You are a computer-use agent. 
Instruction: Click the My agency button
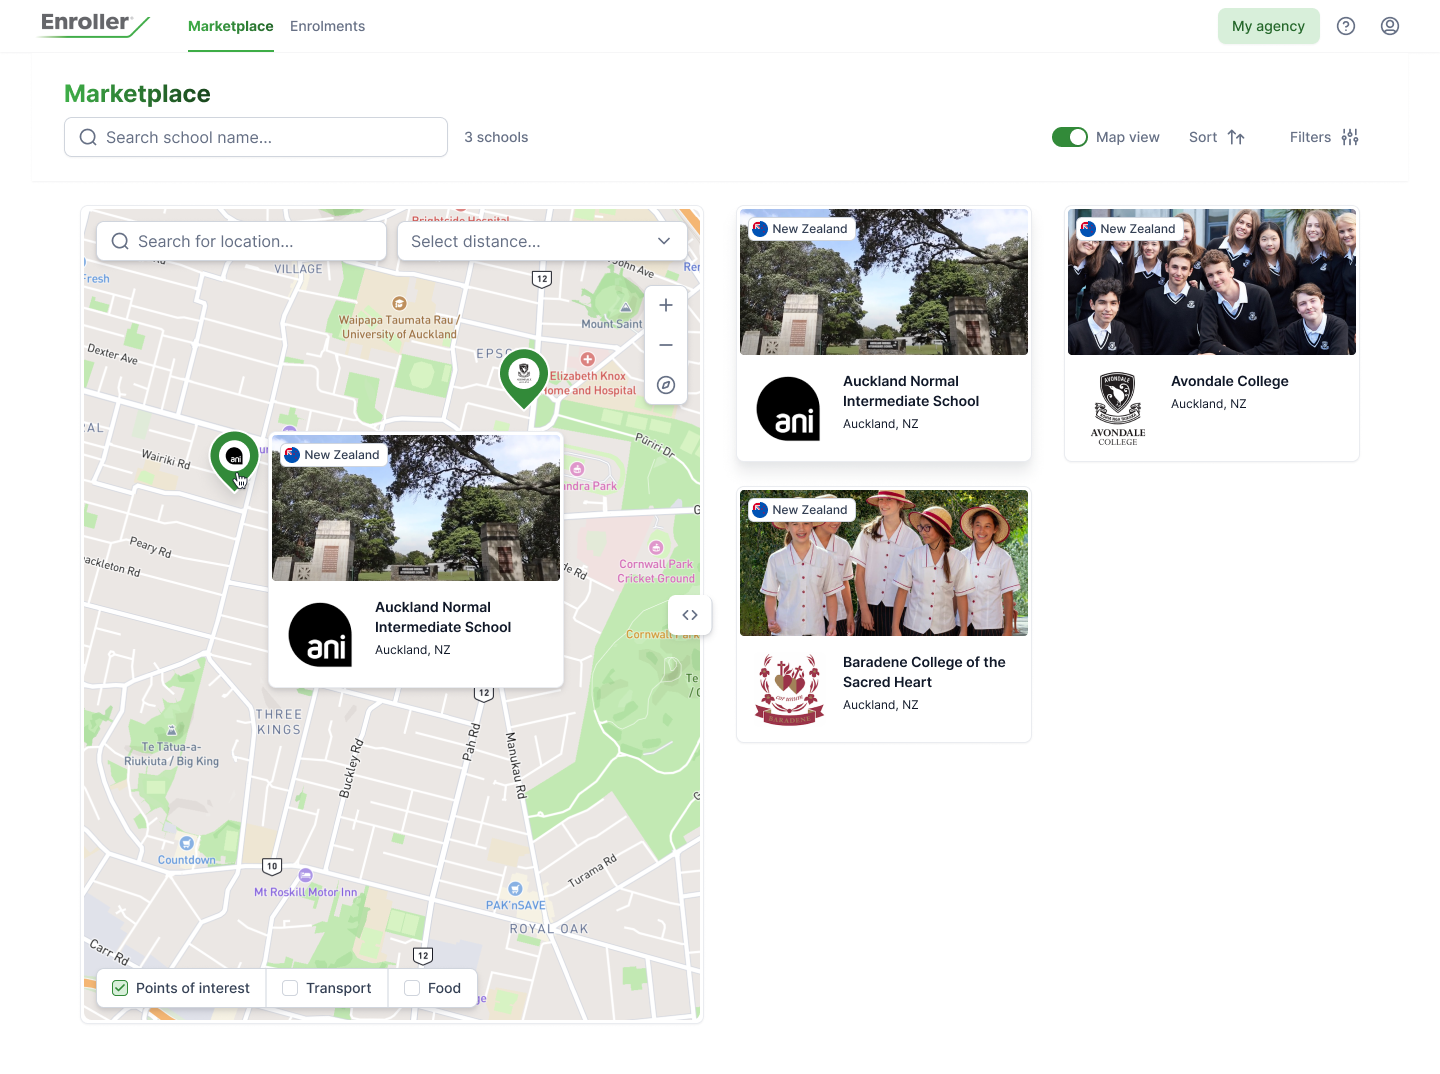point(1268,26)
